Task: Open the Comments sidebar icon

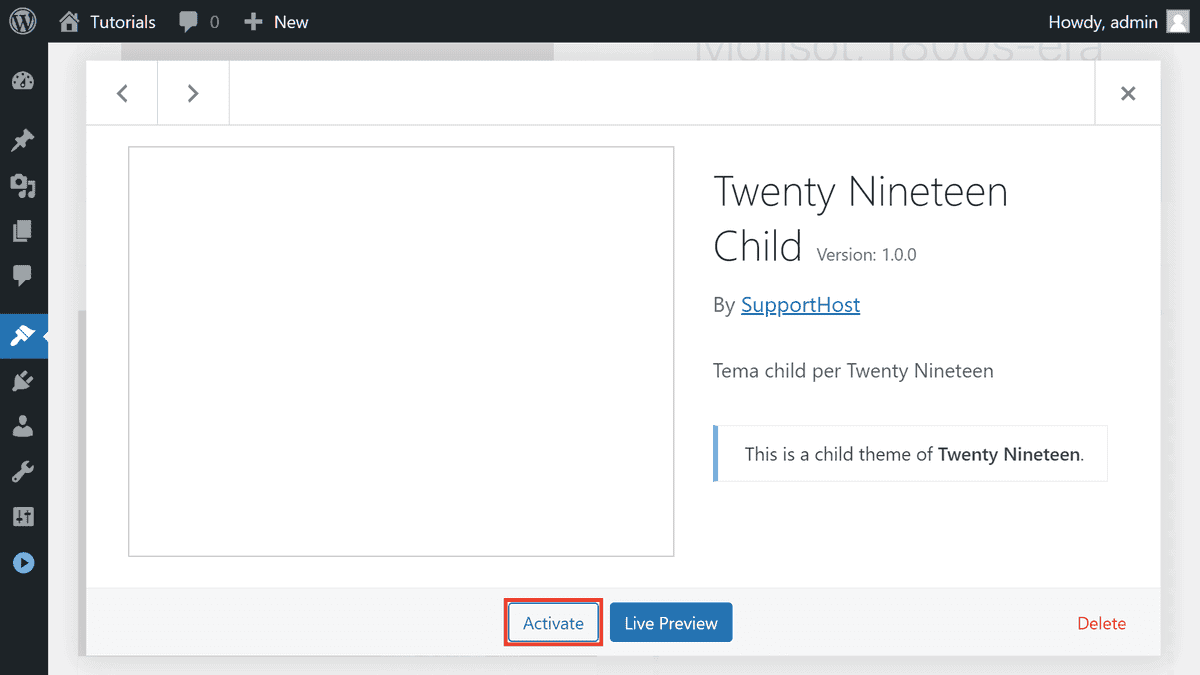Action: tap(23, 276)
